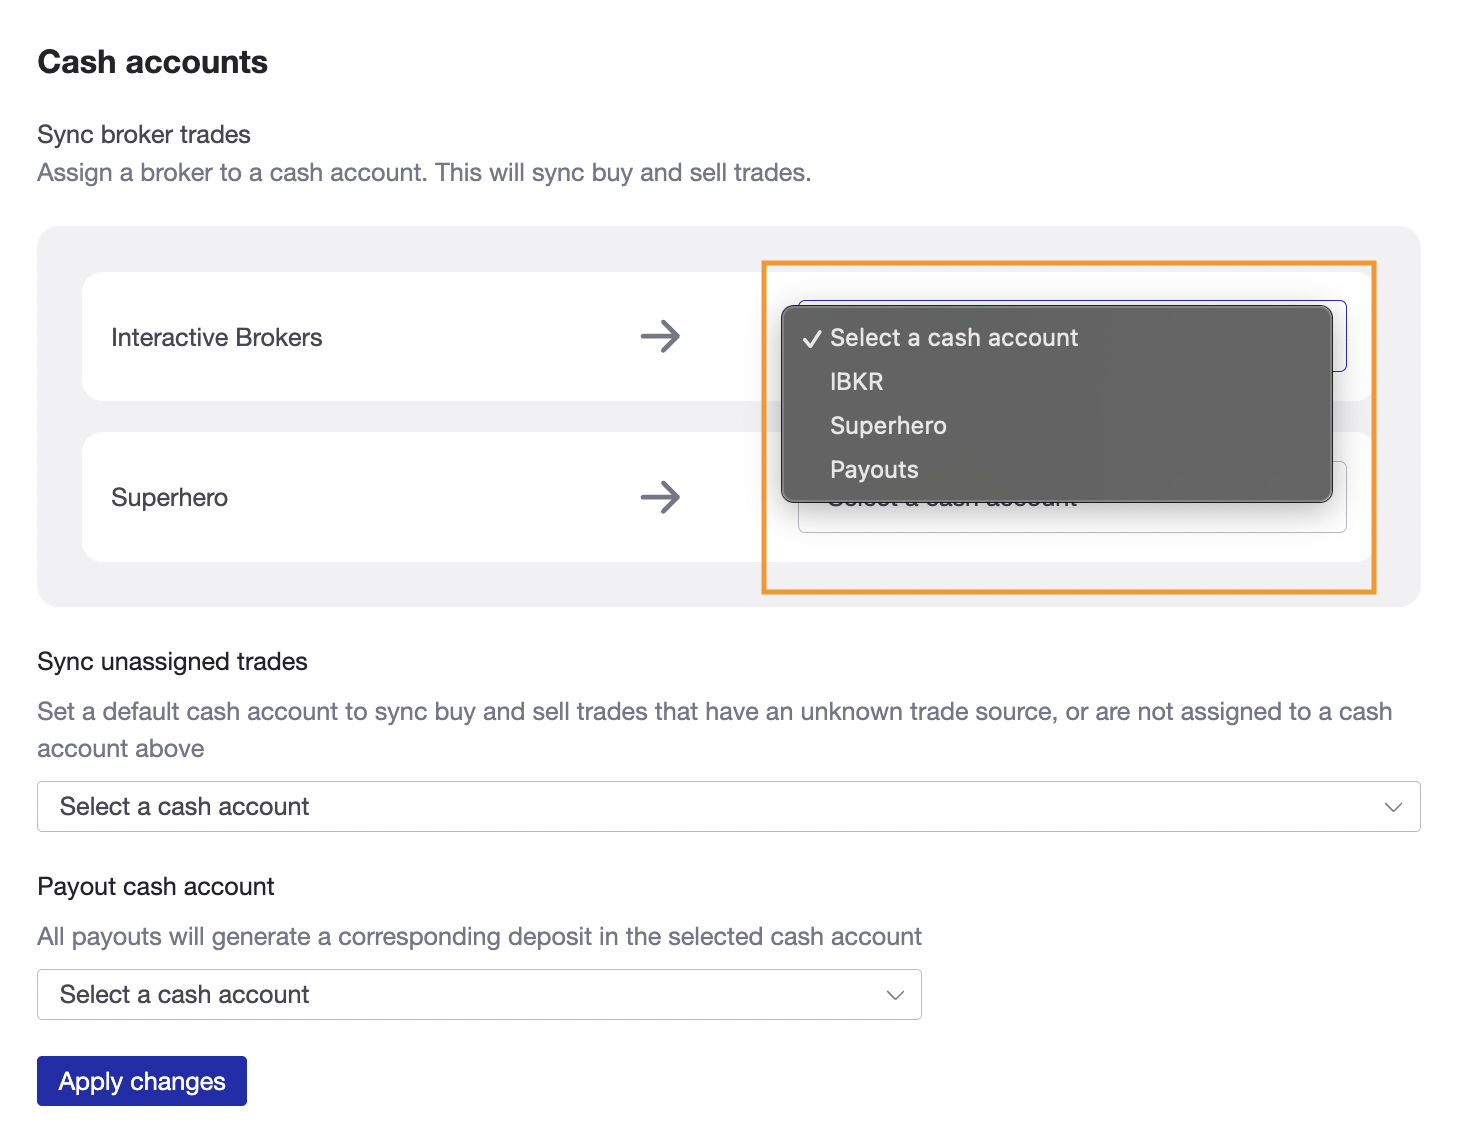Image resolution: width=1468 pixels, height=1144 pixels.
Task: Click the arrow icon next to Interactive Brokers
Action: 660,336
